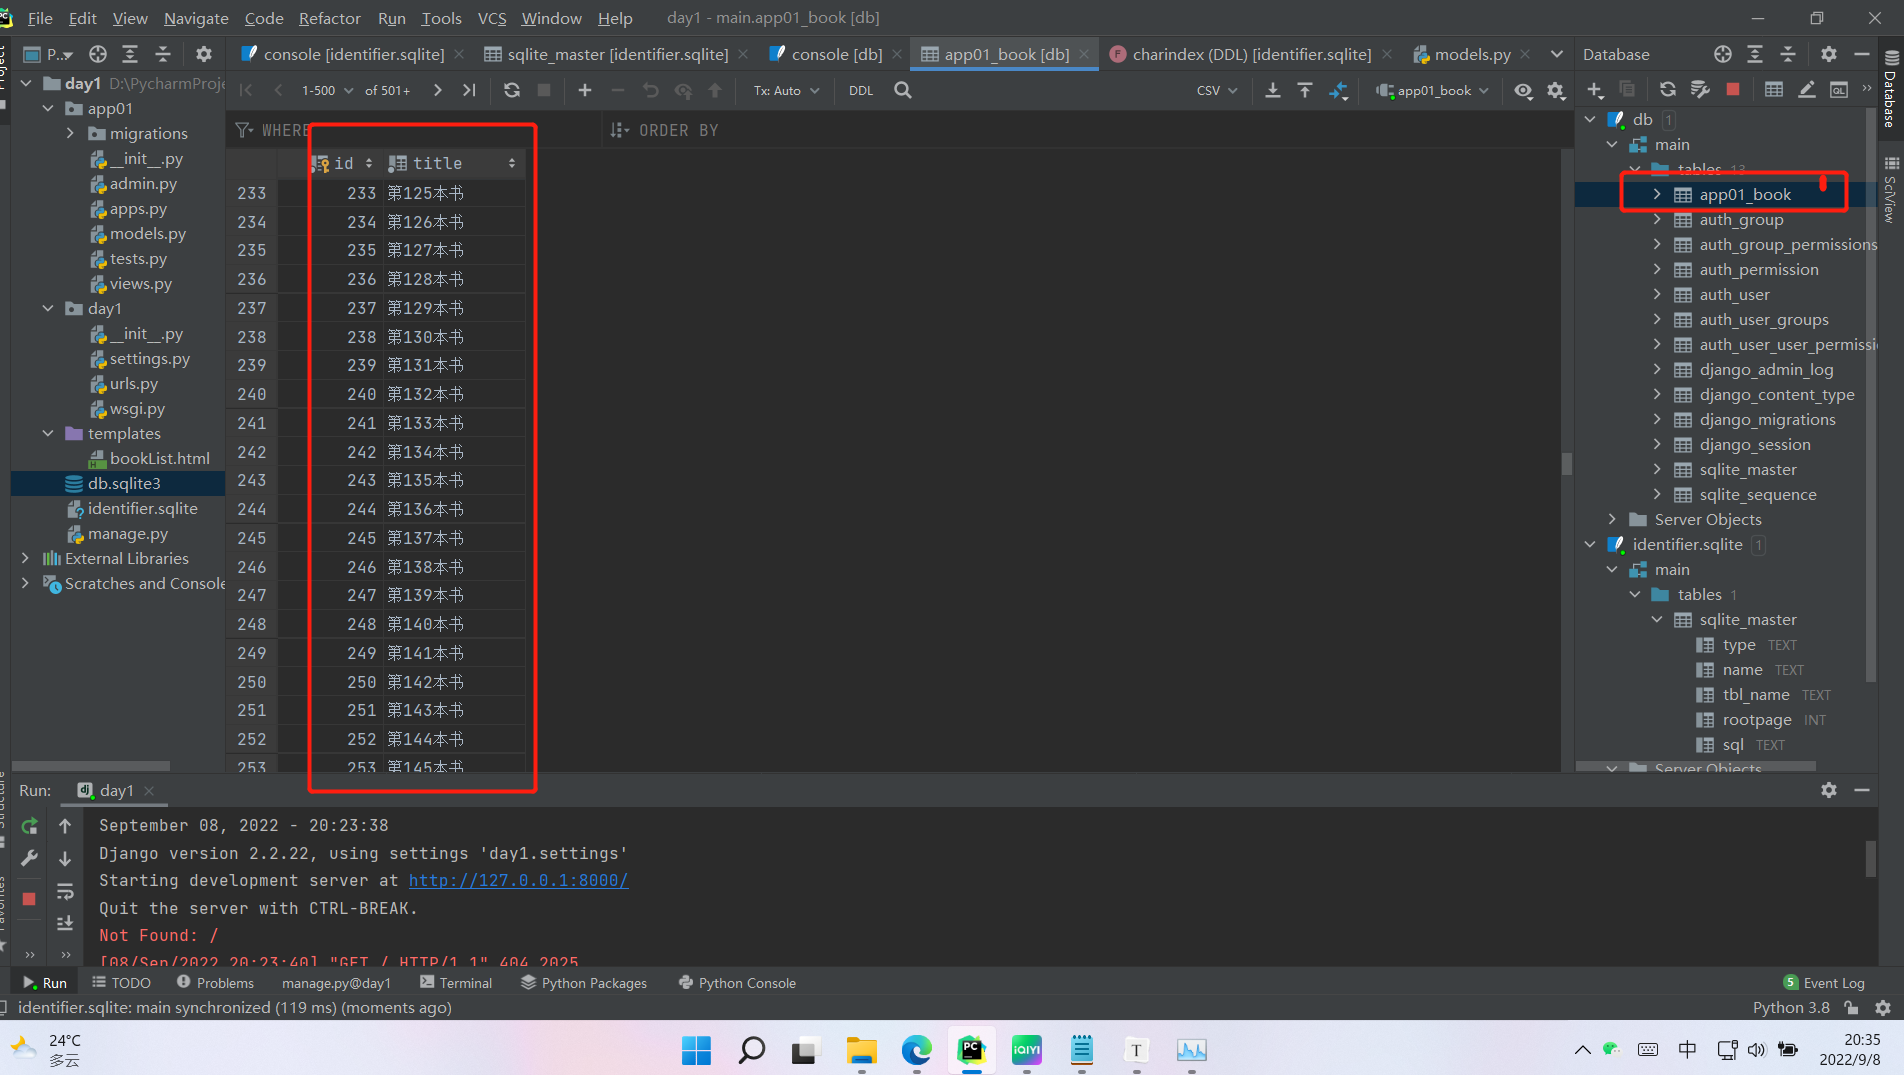Viewport: 1904px width, 1075px height.
Task: Open the Tx: Auto transaction dropdown
Action: pos(786,90)
